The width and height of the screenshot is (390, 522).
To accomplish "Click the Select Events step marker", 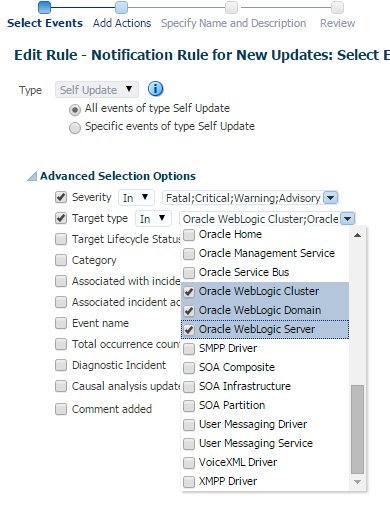I will click(44, 7).
